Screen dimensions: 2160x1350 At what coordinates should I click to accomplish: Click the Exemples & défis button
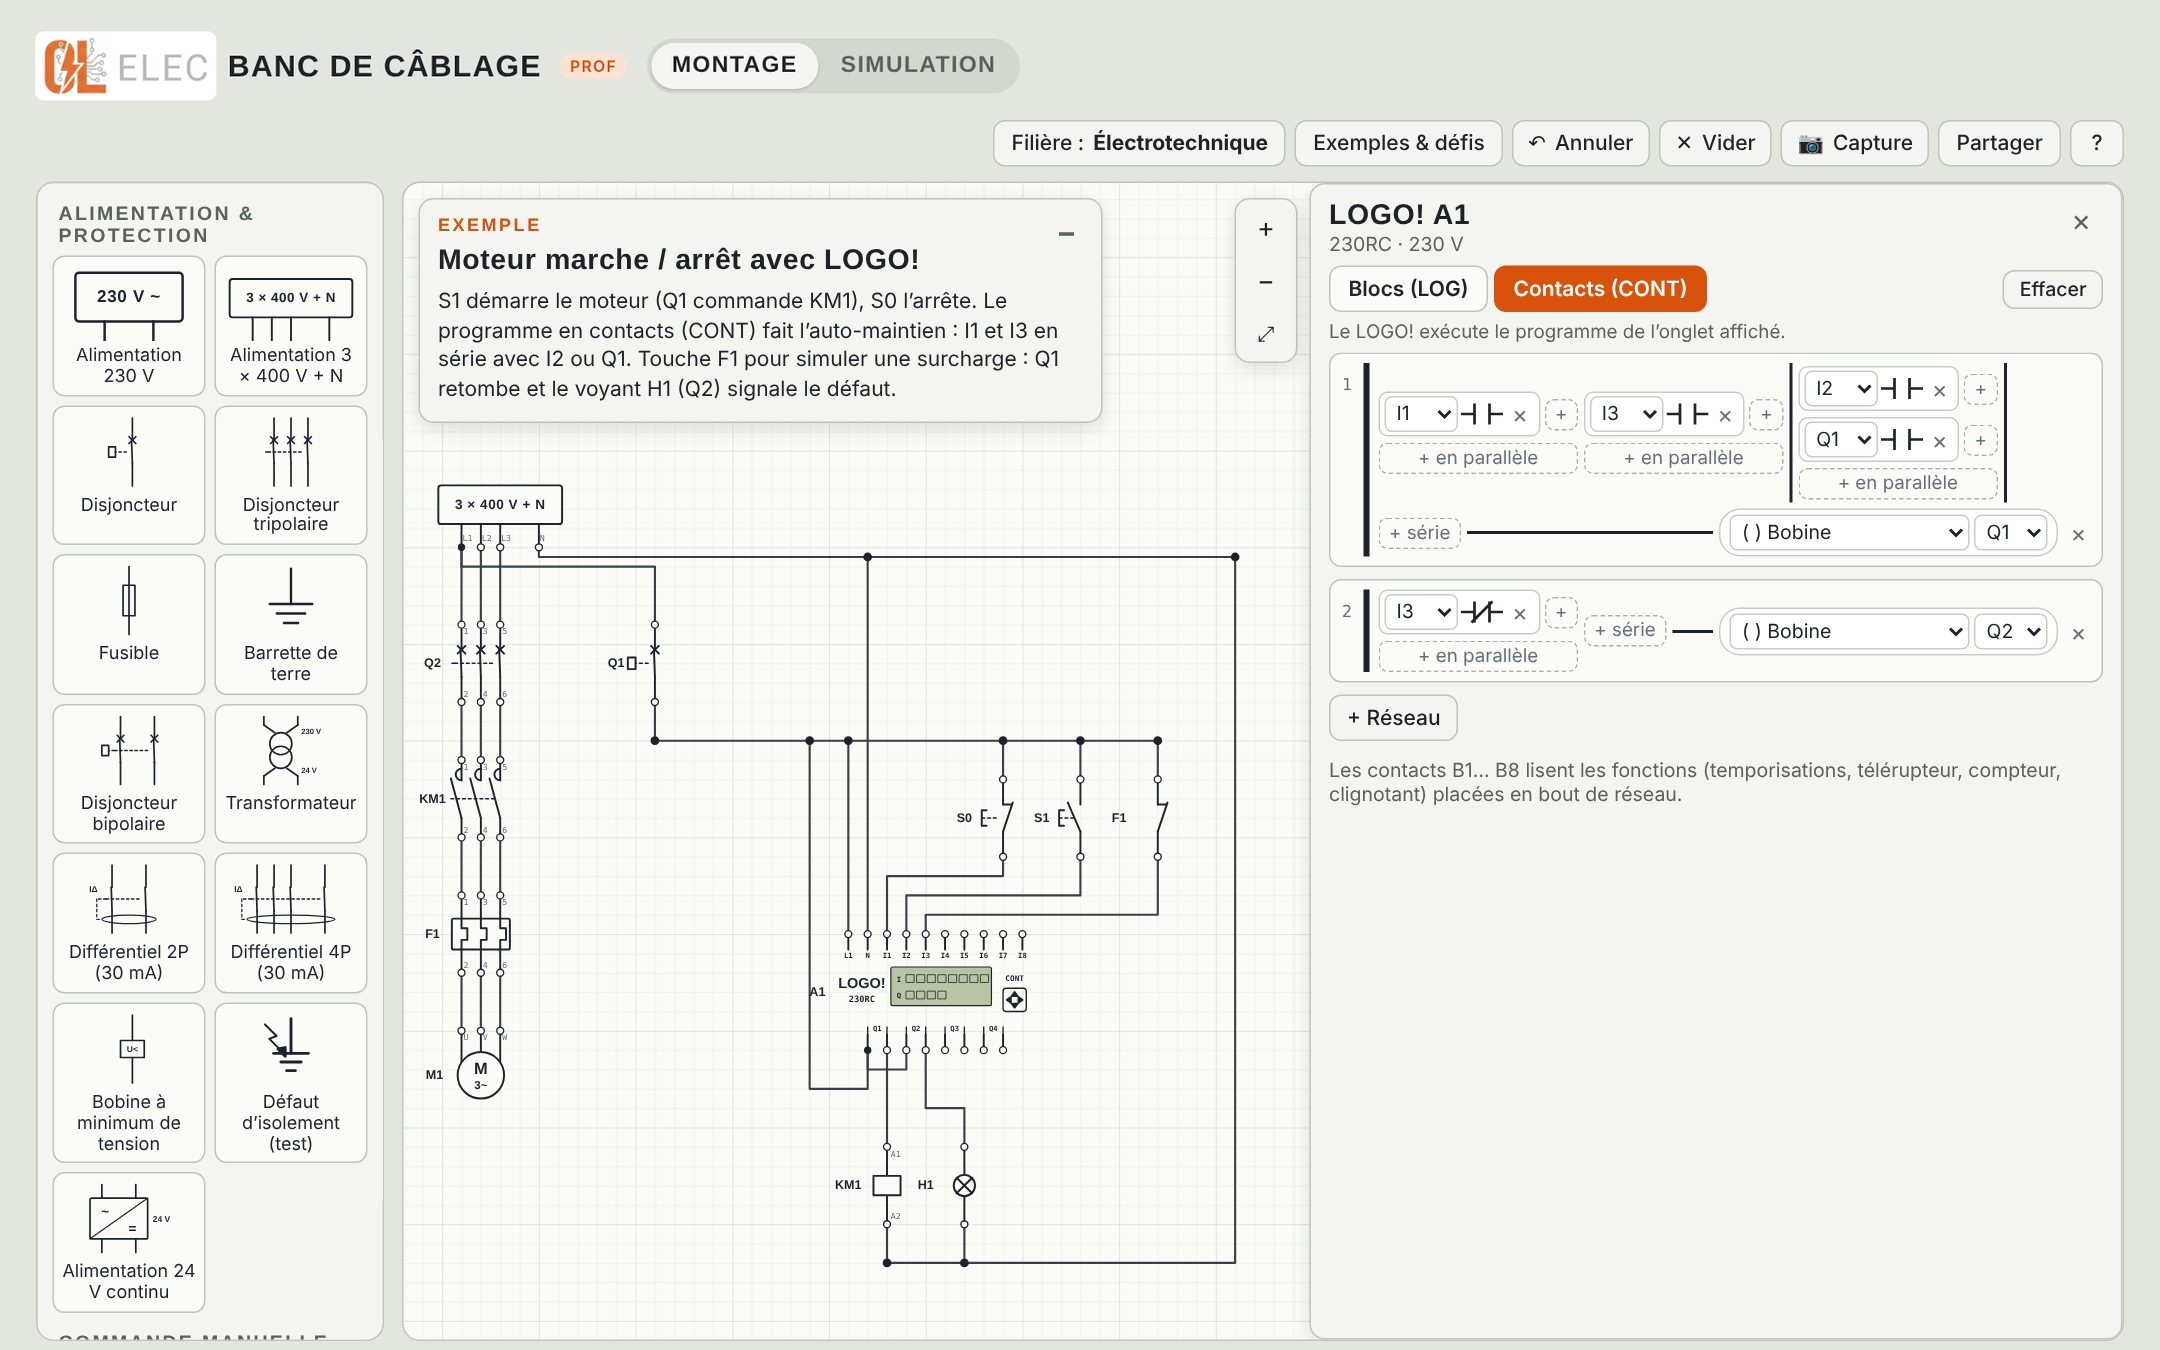pyautogui.click(x=1398, y=143)
